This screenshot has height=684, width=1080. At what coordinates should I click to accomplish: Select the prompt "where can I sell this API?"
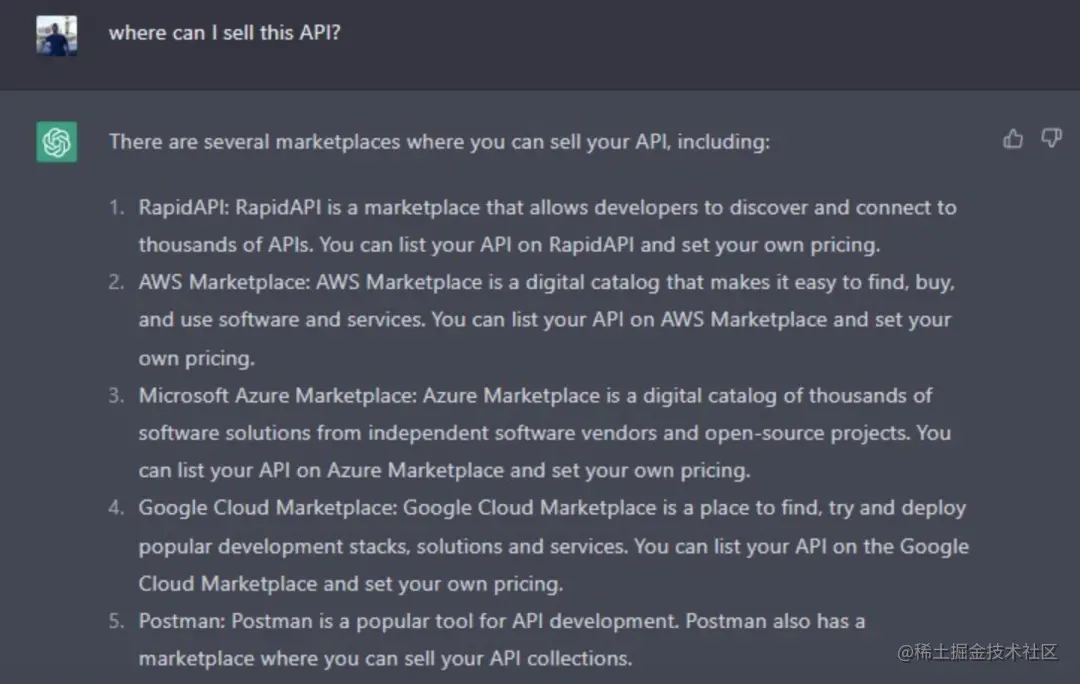[225, 32]
